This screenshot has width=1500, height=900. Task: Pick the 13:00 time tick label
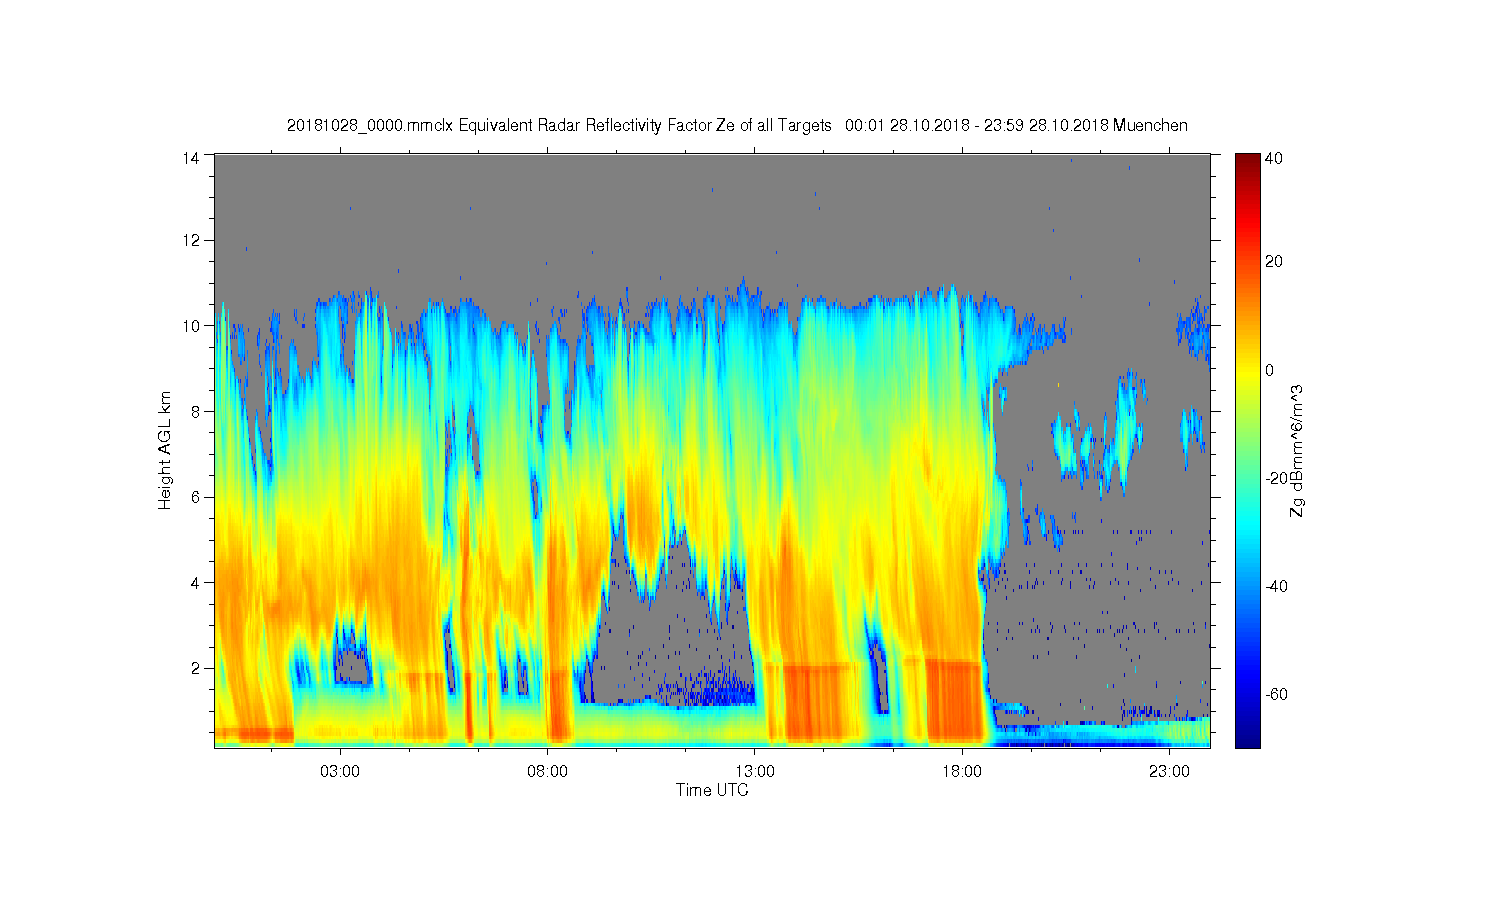(755, 772)
